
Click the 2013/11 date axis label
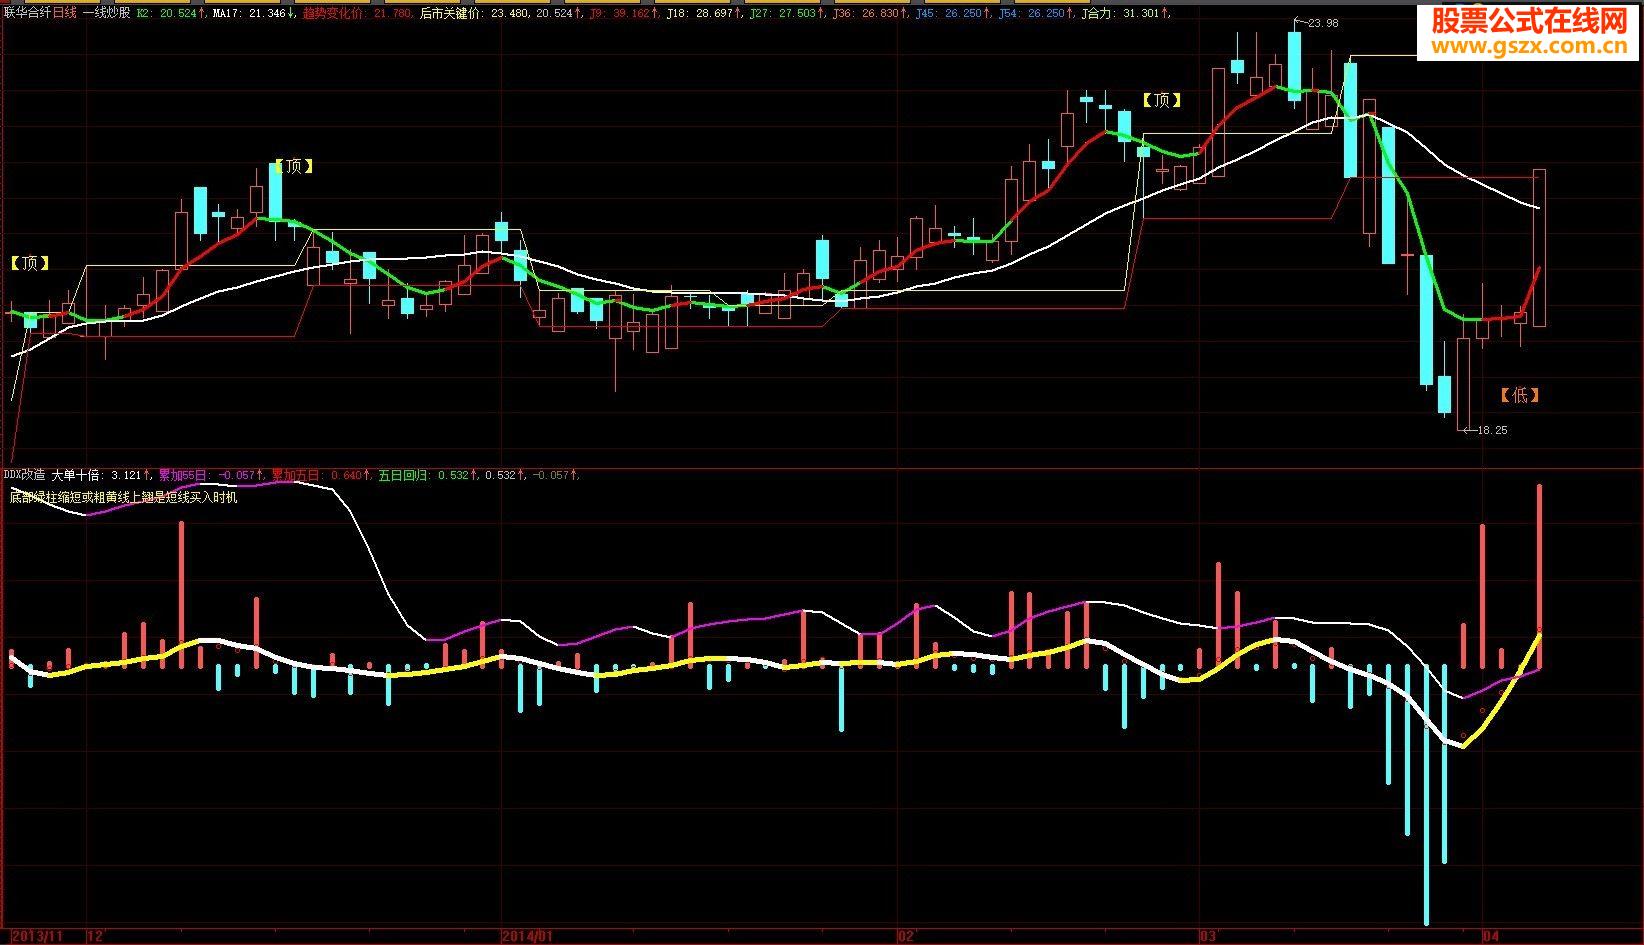click(x=38, y=937)
